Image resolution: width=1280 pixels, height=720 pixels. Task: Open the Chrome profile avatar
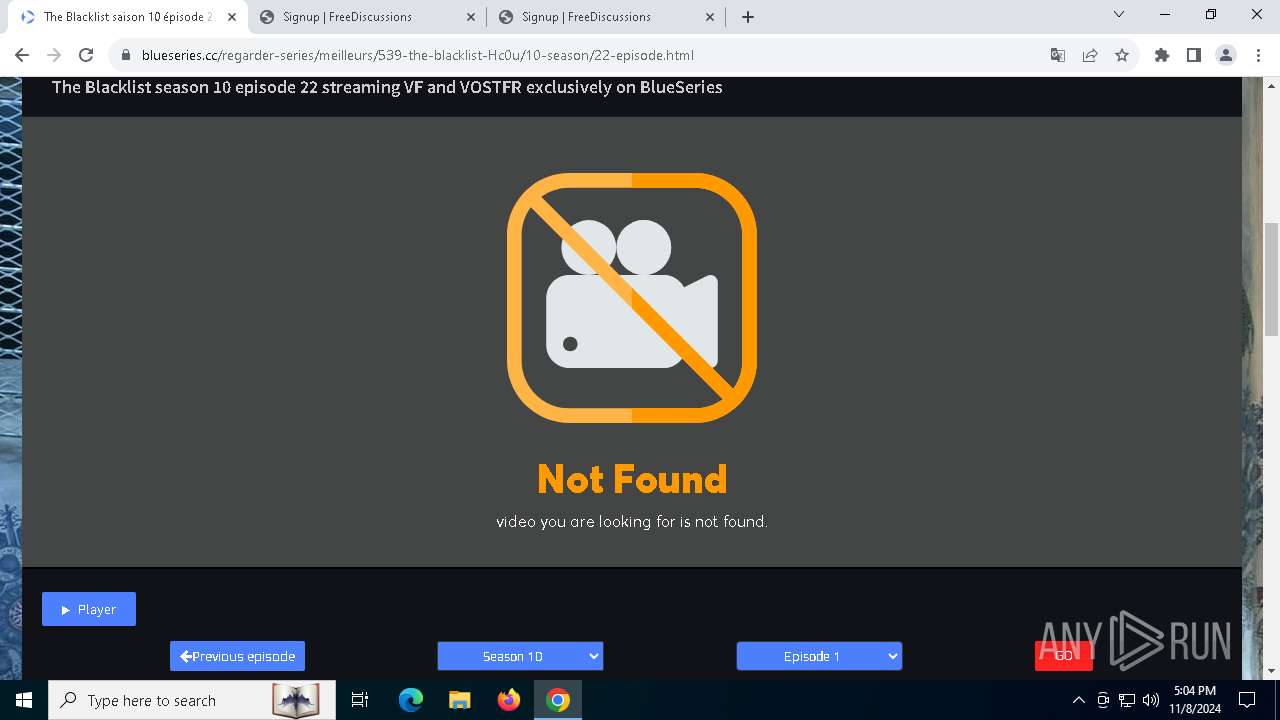click(x=1226, y=55)
